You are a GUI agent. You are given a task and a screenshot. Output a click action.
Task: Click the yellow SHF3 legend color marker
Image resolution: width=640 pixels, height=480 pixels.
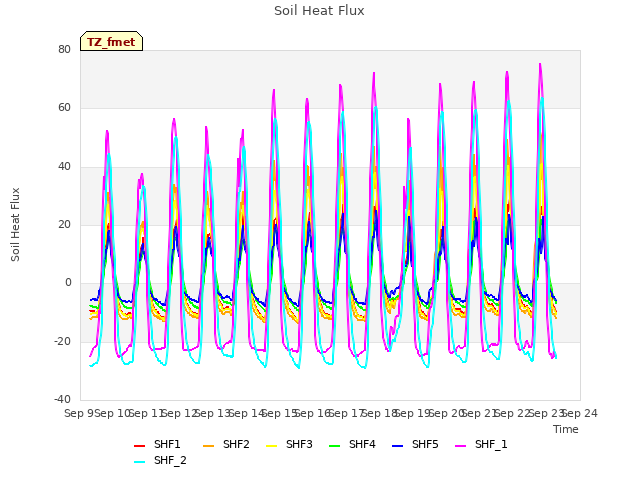click(x=271, y=446)
